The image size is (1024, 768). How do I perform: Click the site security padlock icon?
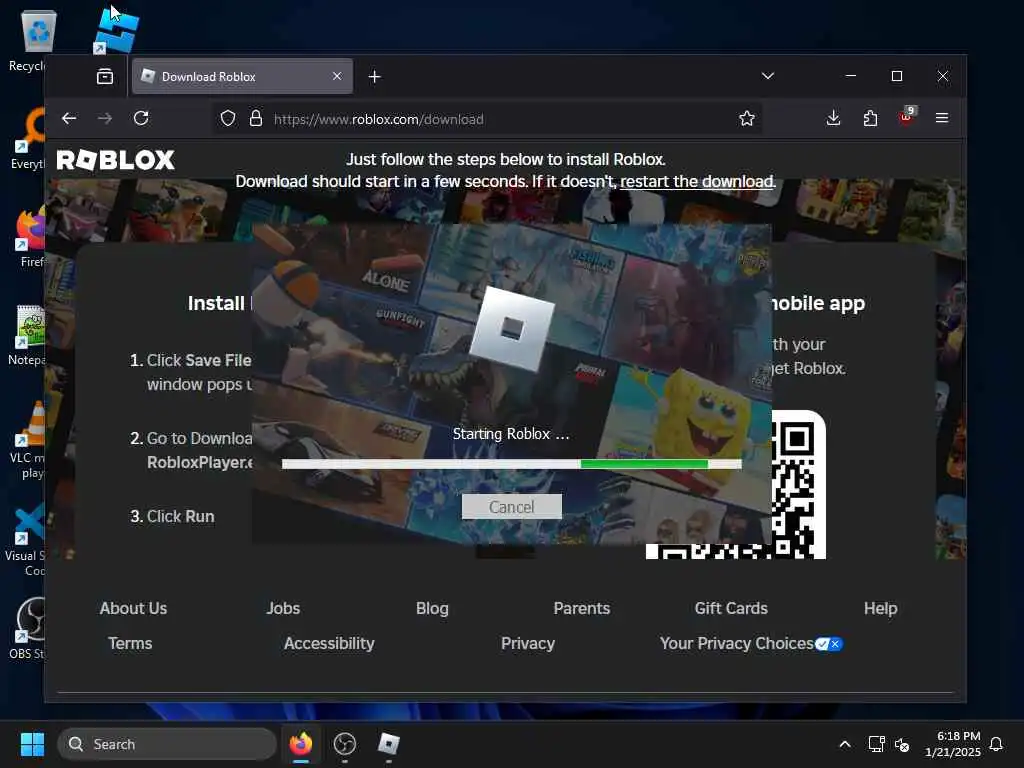(256, 118)
